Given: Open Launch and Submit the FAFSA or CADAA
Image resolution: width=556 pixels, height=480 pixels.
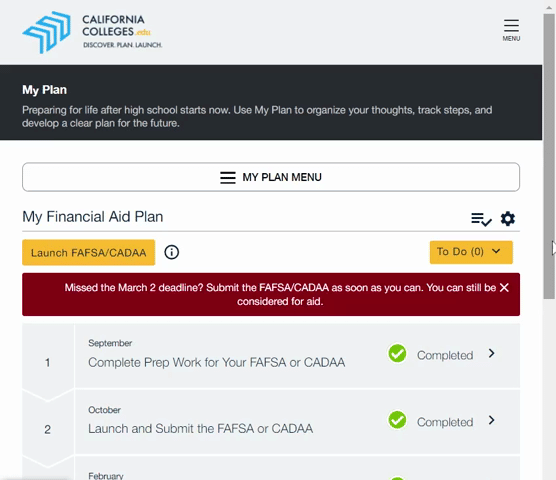Looking at the screenshot, I should tap(200, 429).
